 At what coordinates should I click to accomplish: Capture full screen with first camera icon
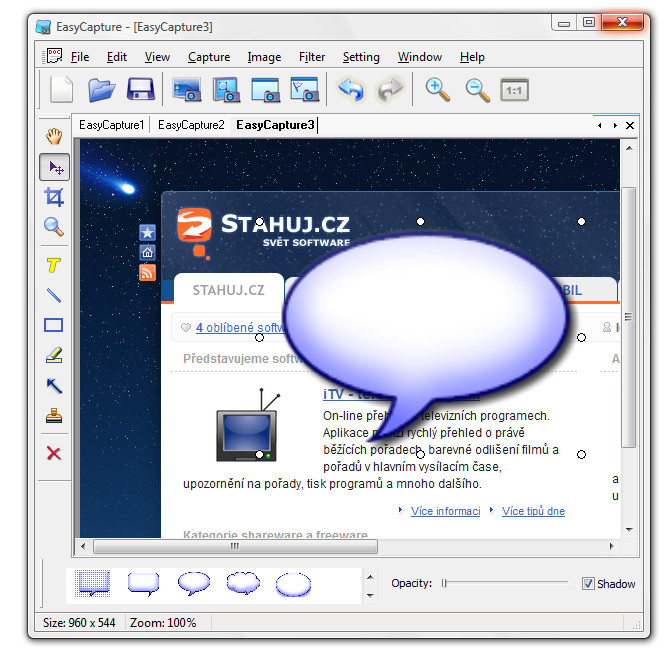coord(187,90)
